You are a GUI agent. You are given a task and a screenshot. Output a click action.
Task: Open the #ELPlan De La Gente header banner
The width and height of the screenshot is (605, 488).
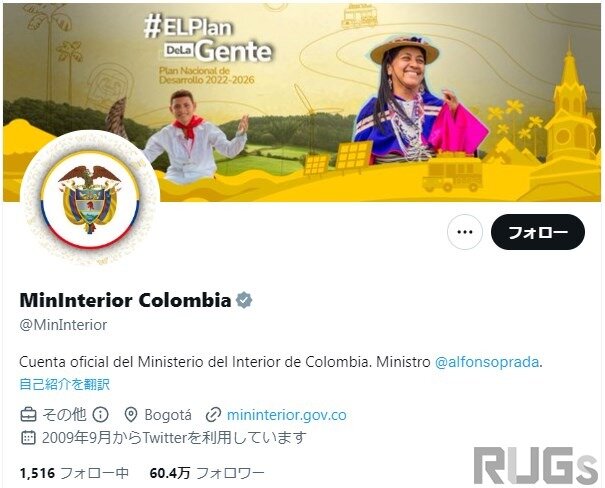pos(302,102)
